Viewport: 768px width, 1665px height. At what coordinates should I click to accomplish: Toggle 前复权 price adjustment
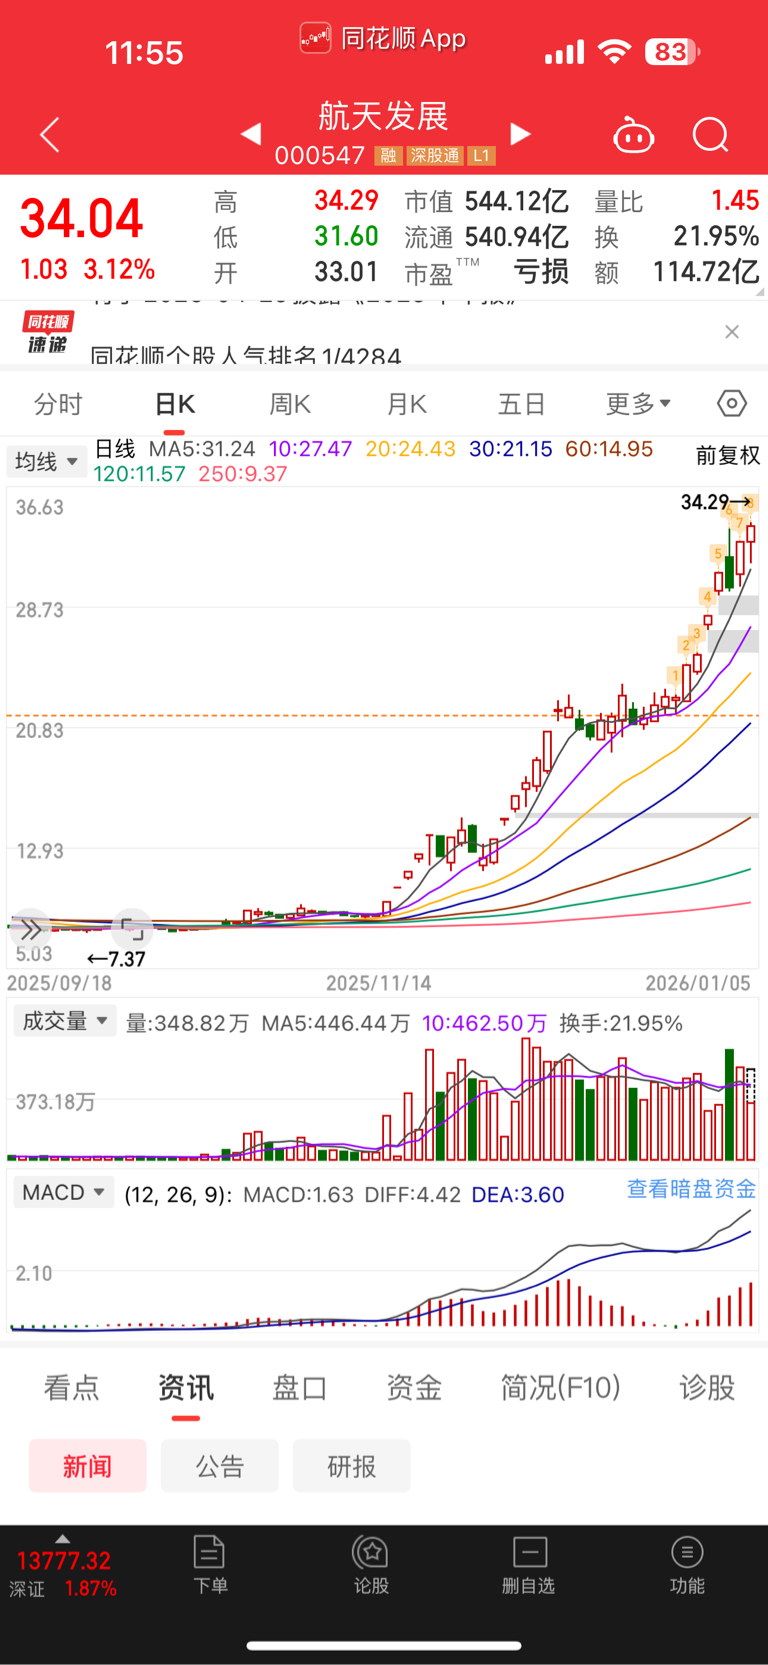click(x=728, y=456)
